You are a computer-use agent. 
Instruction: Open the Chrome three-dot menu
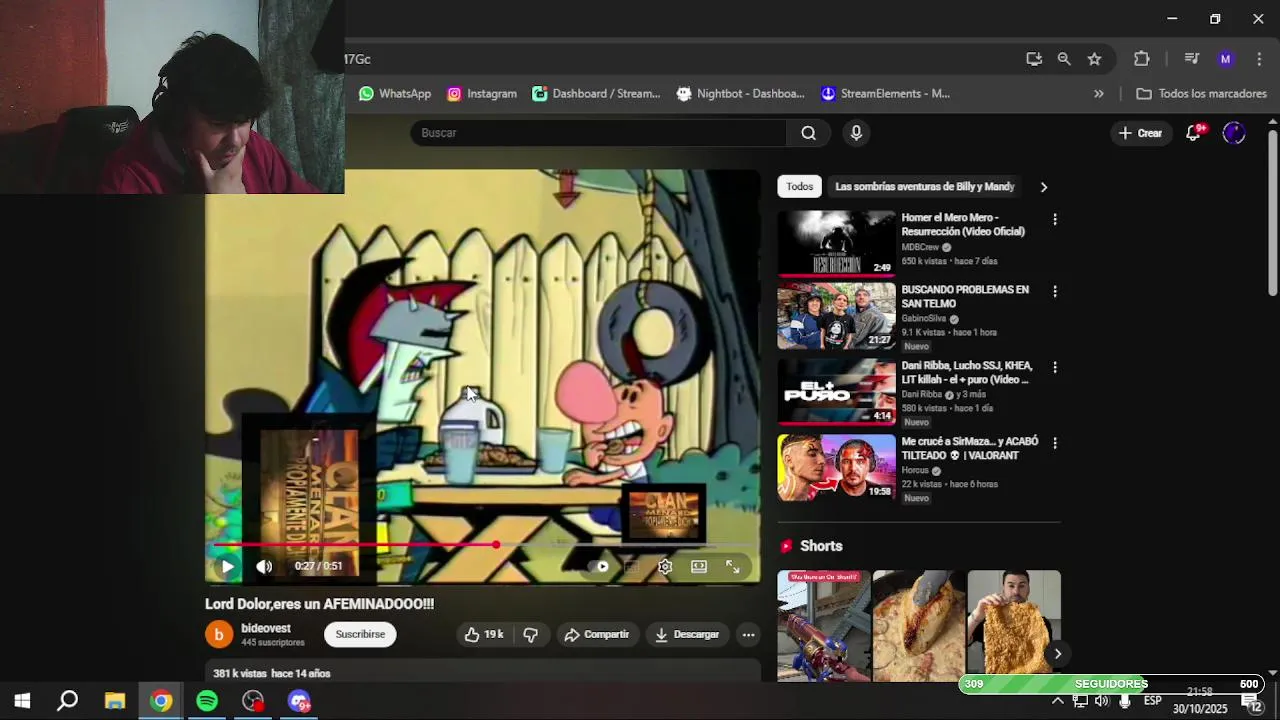(x=1258, y=59)
